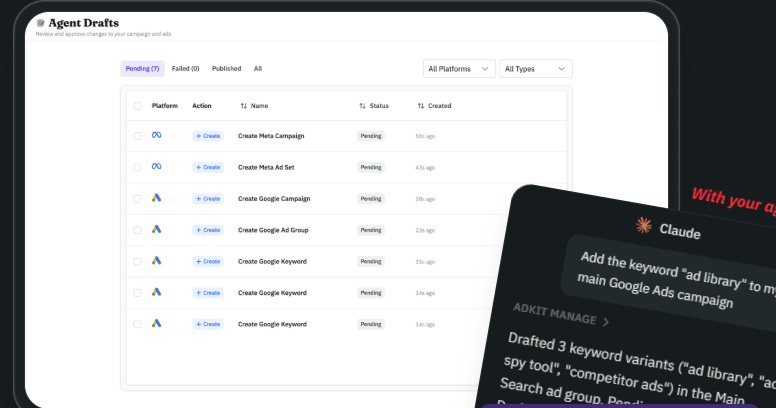776x408 pixels.
Task: Check the Create Google Campaign row checkbox
Action: tap(137, 199)
